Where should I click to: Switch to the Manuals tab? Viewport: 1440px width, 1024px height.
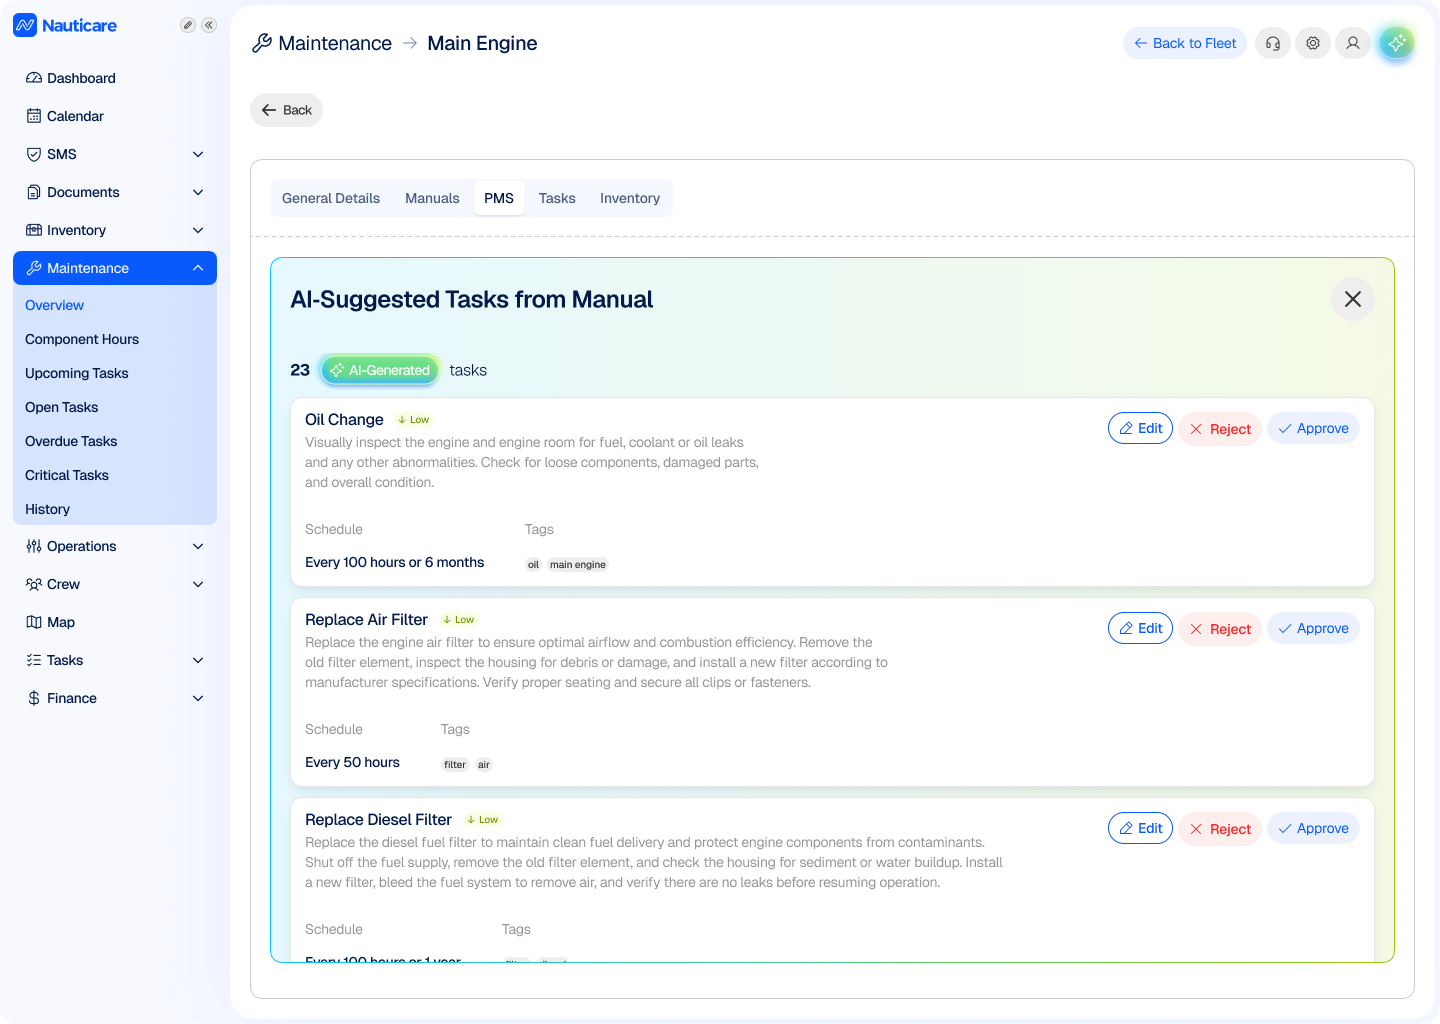[432, 198]
